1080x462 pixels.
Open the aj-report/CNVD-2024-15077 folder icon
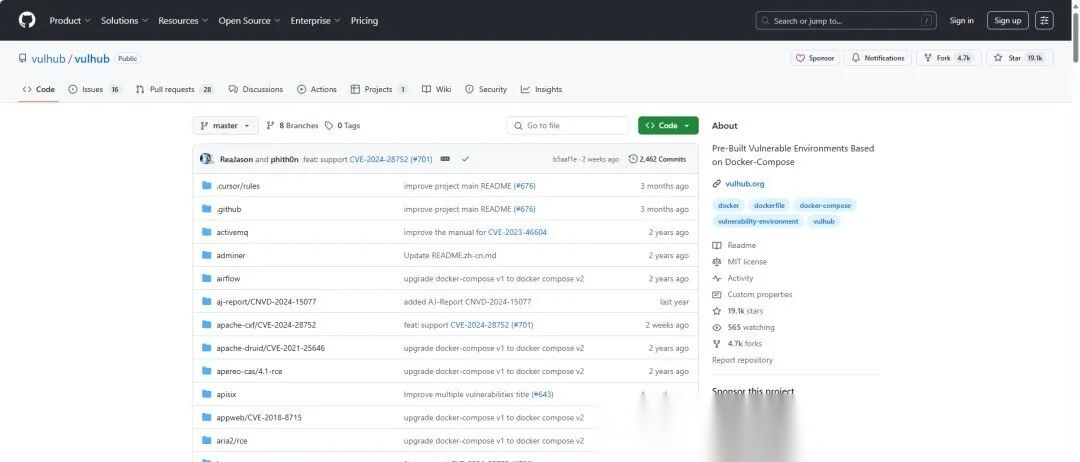point(207,302)
